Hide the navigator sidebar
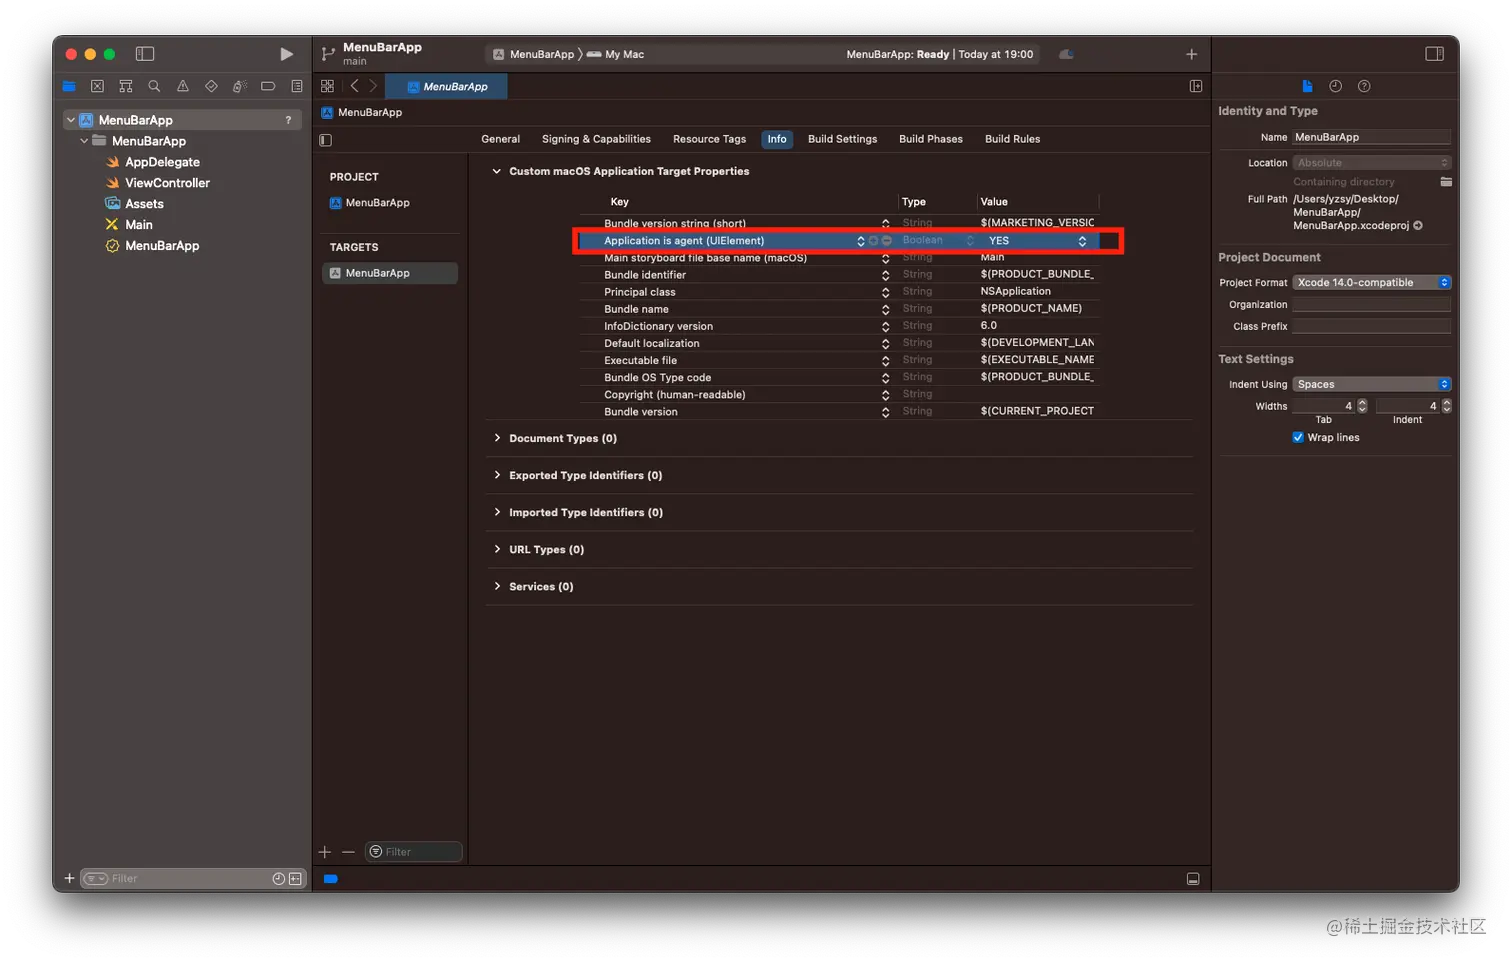Image resolution: width=1512 pixels, height=962 pixels. (145, 54)
